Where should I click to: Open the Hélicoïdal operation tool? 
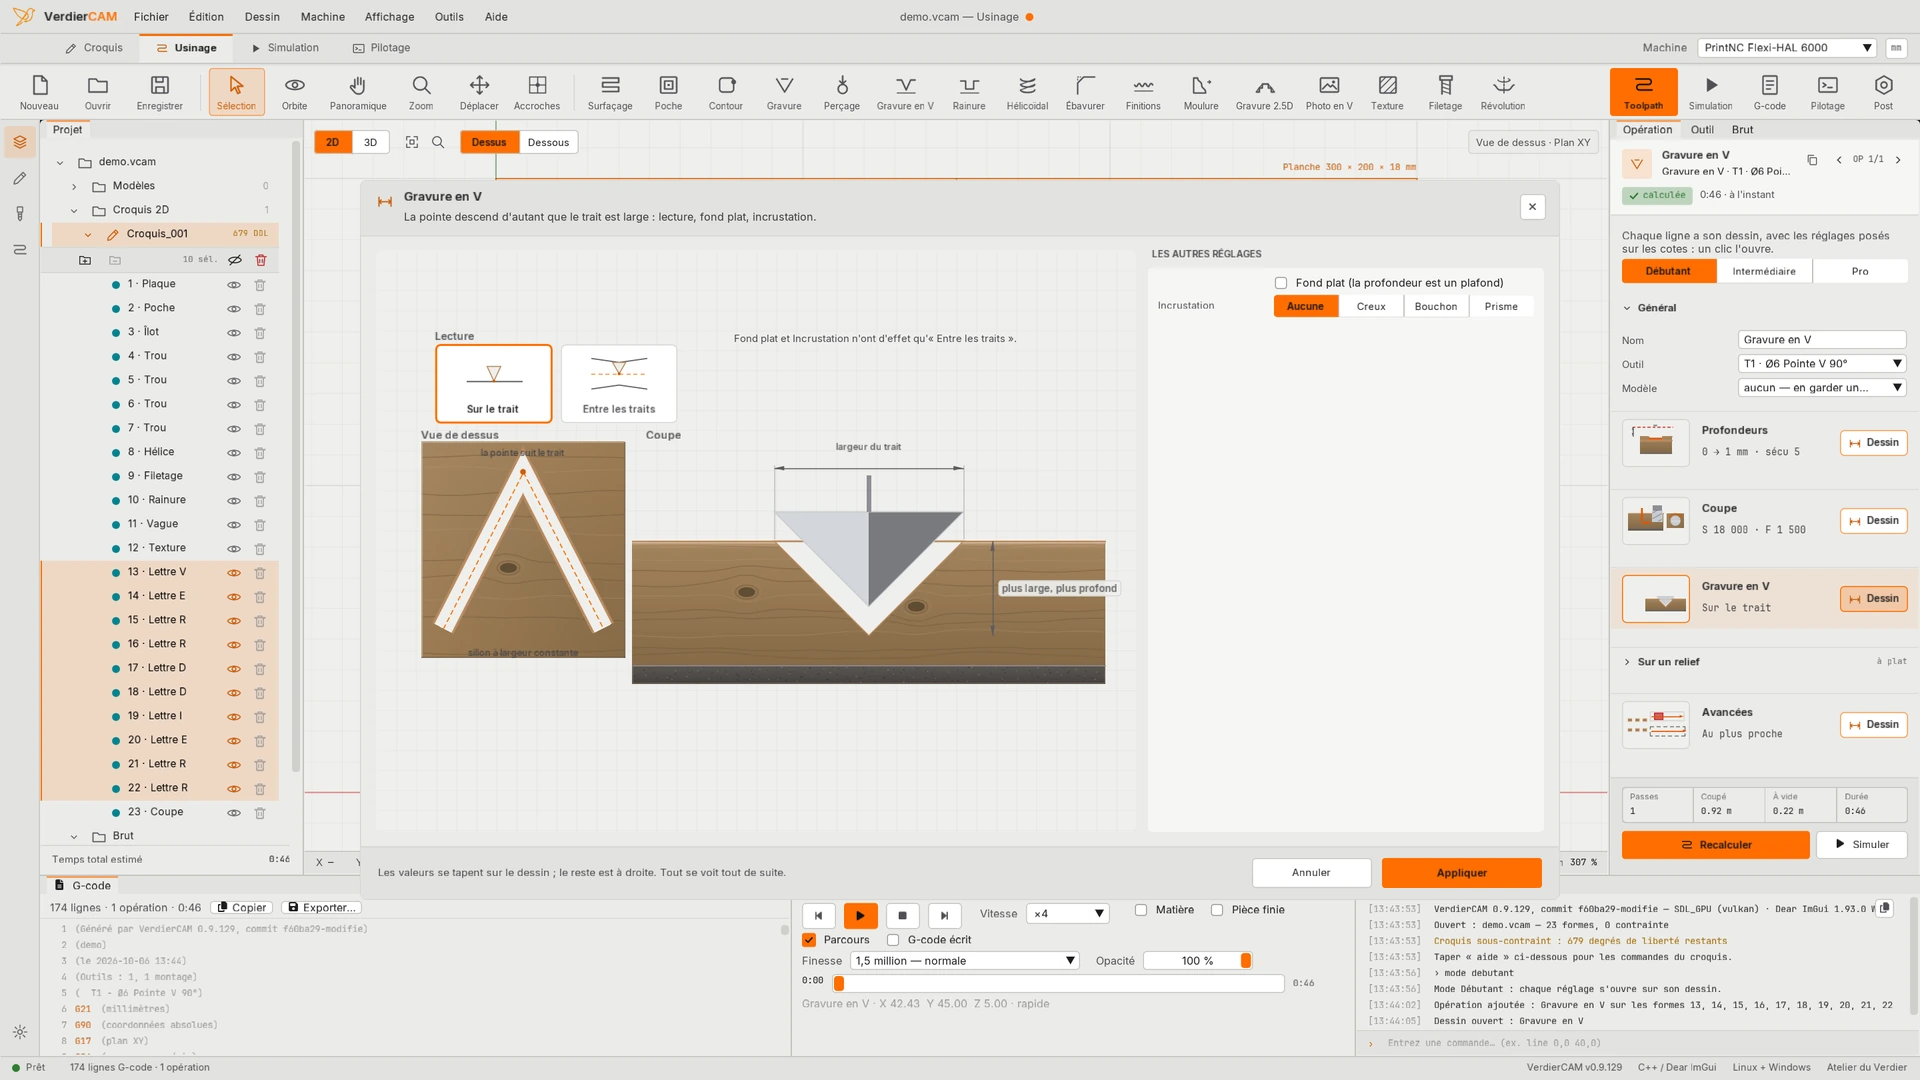[x=1027, y=92]
